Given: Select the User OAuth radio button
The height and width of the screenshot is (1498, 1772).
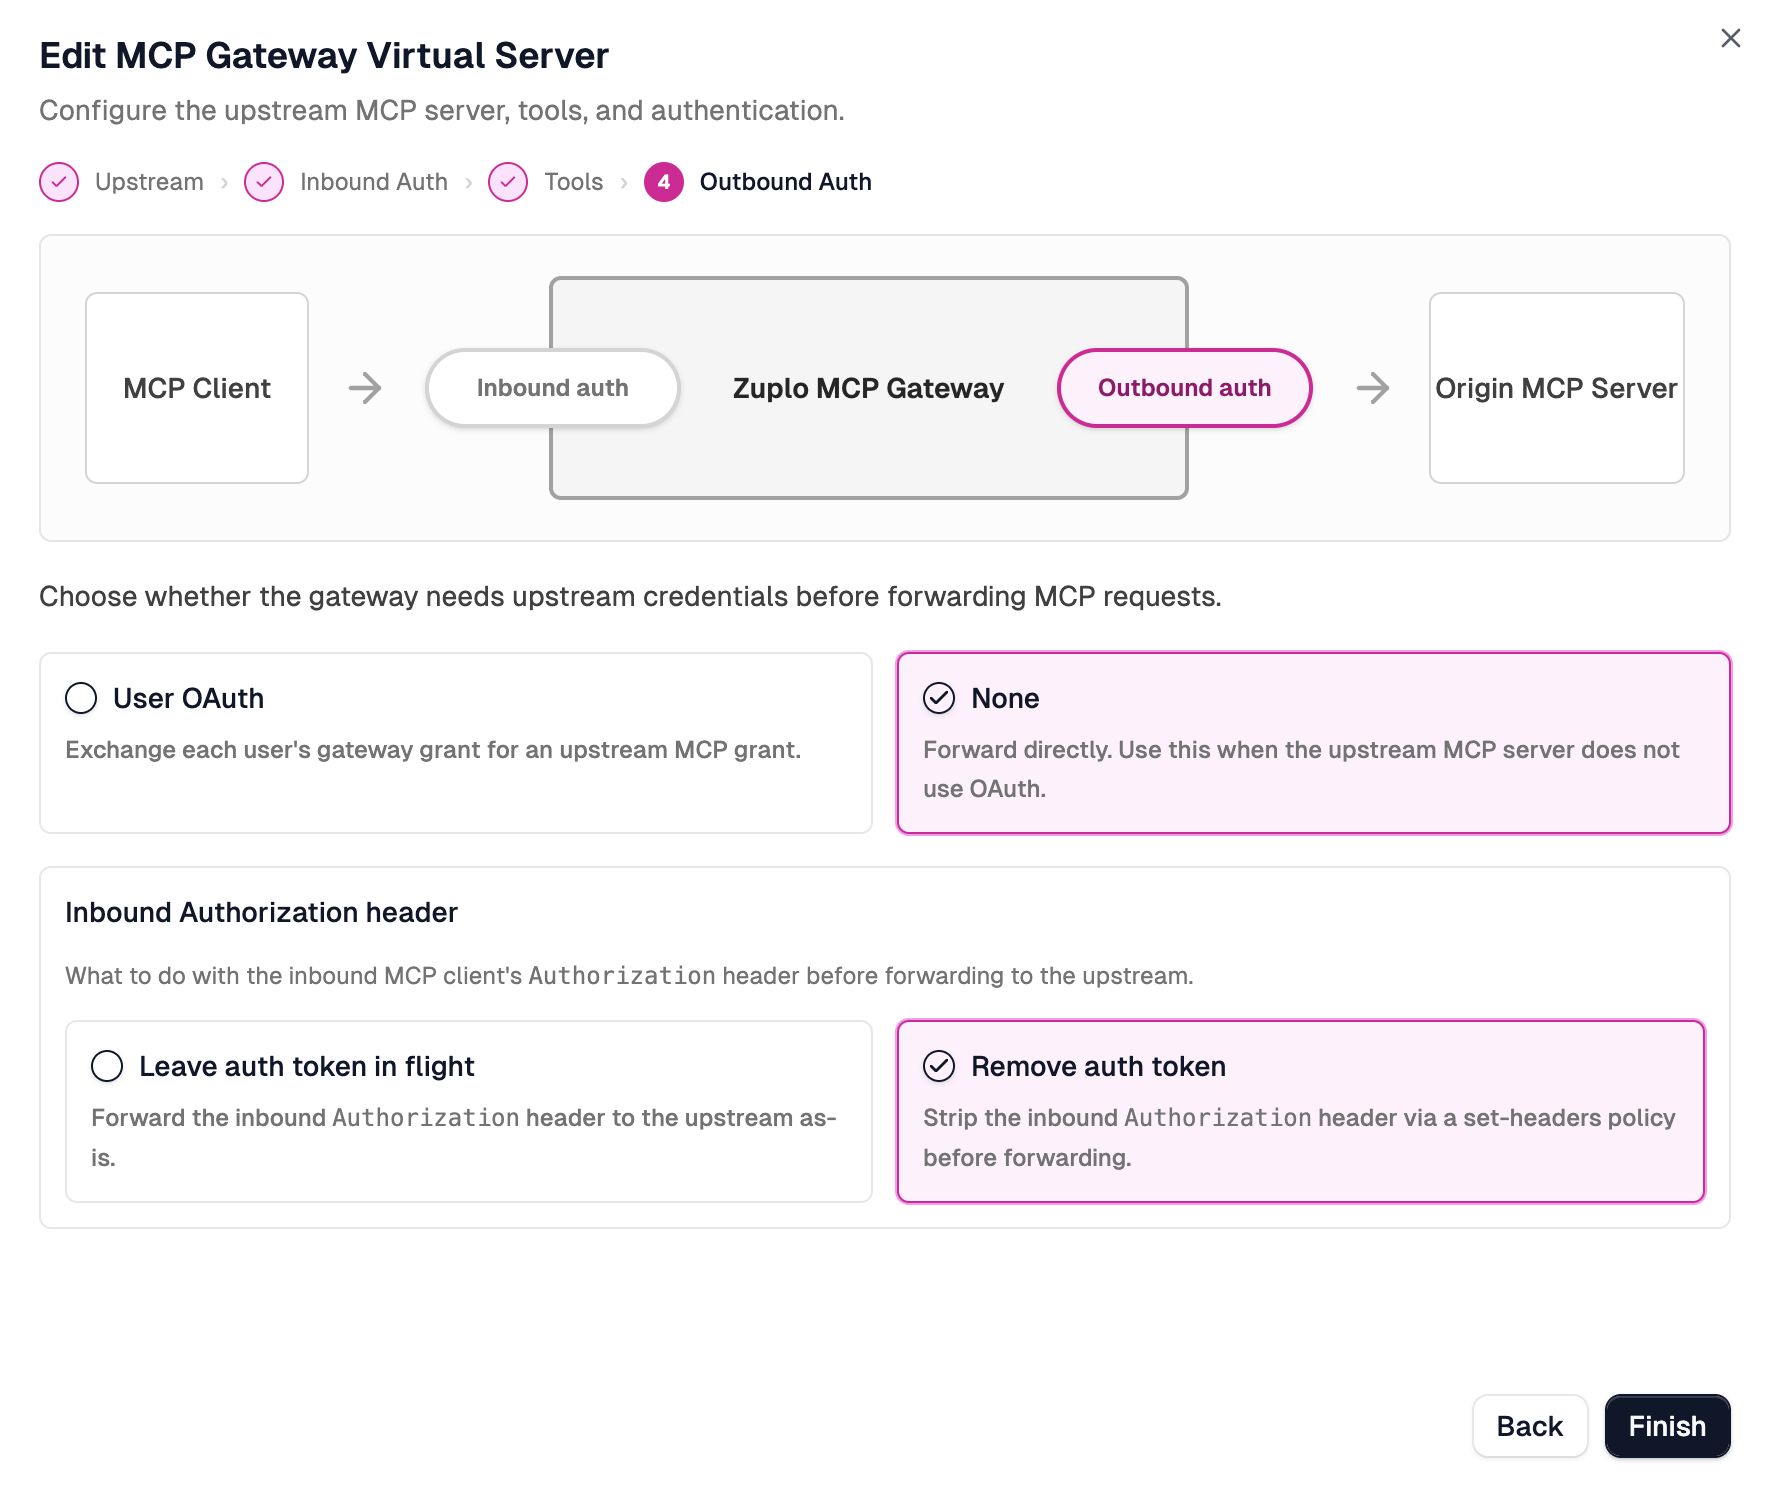Looking at the screenshot, I should 81,698.
